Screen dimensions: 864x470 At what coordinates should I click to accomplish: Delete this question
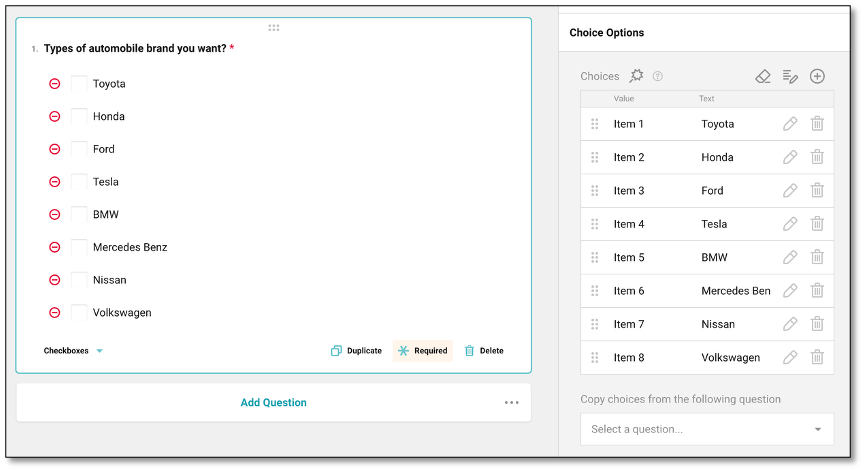pyautogui.click(x=484, y=350)
